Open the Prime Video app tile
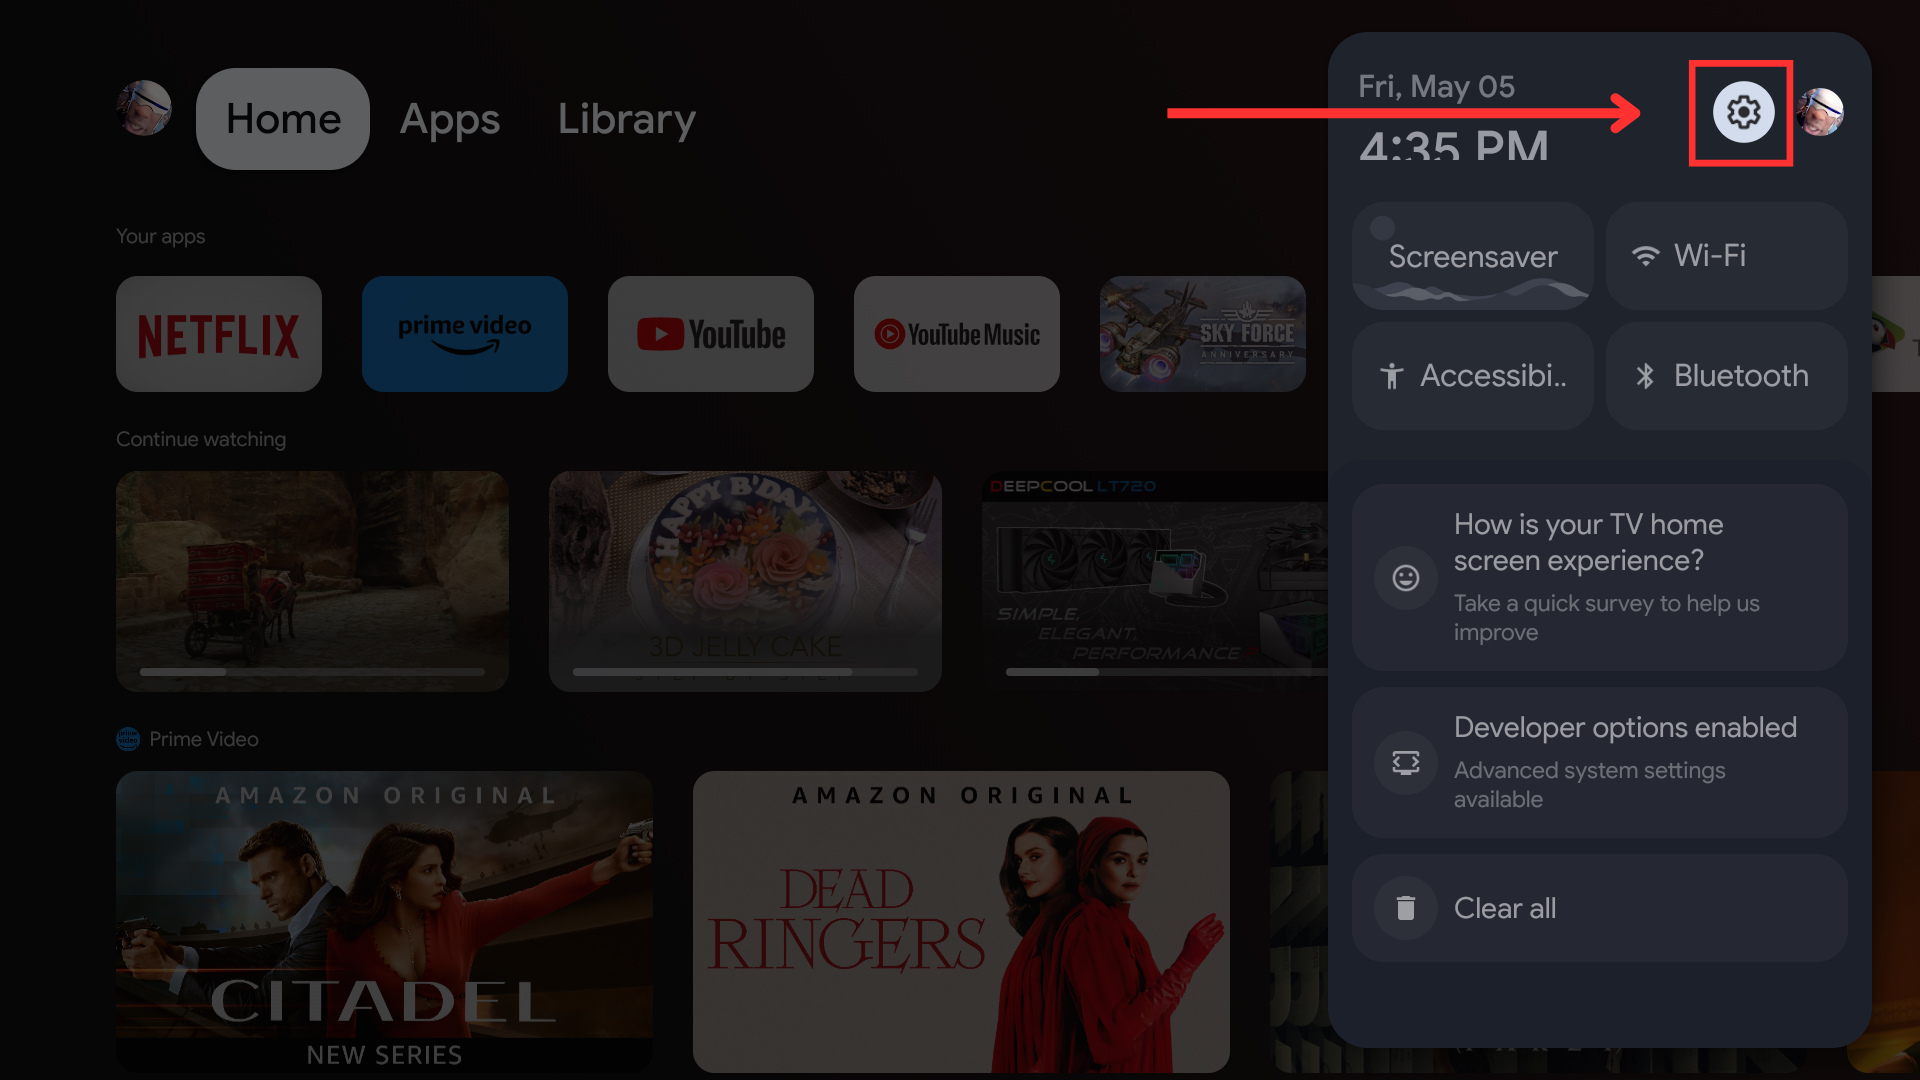 point(465,334)
